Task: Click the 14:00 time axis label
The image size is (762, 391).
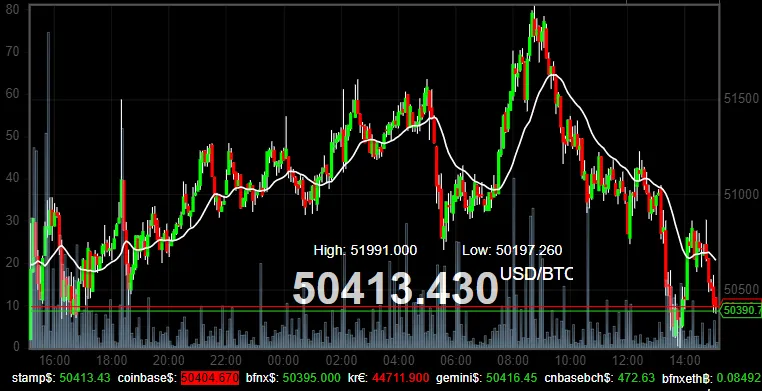Action: [x=685, y=360]
